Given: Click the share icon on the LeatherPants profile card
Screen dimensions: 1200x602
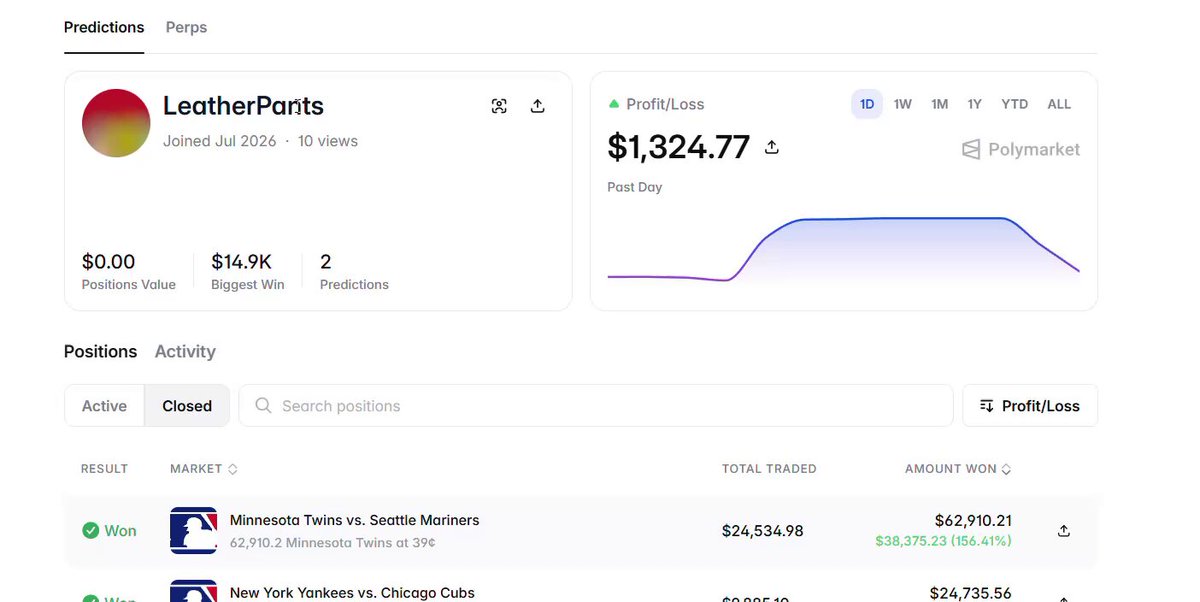Looking at the screenshot, I should tap(537, 106).
